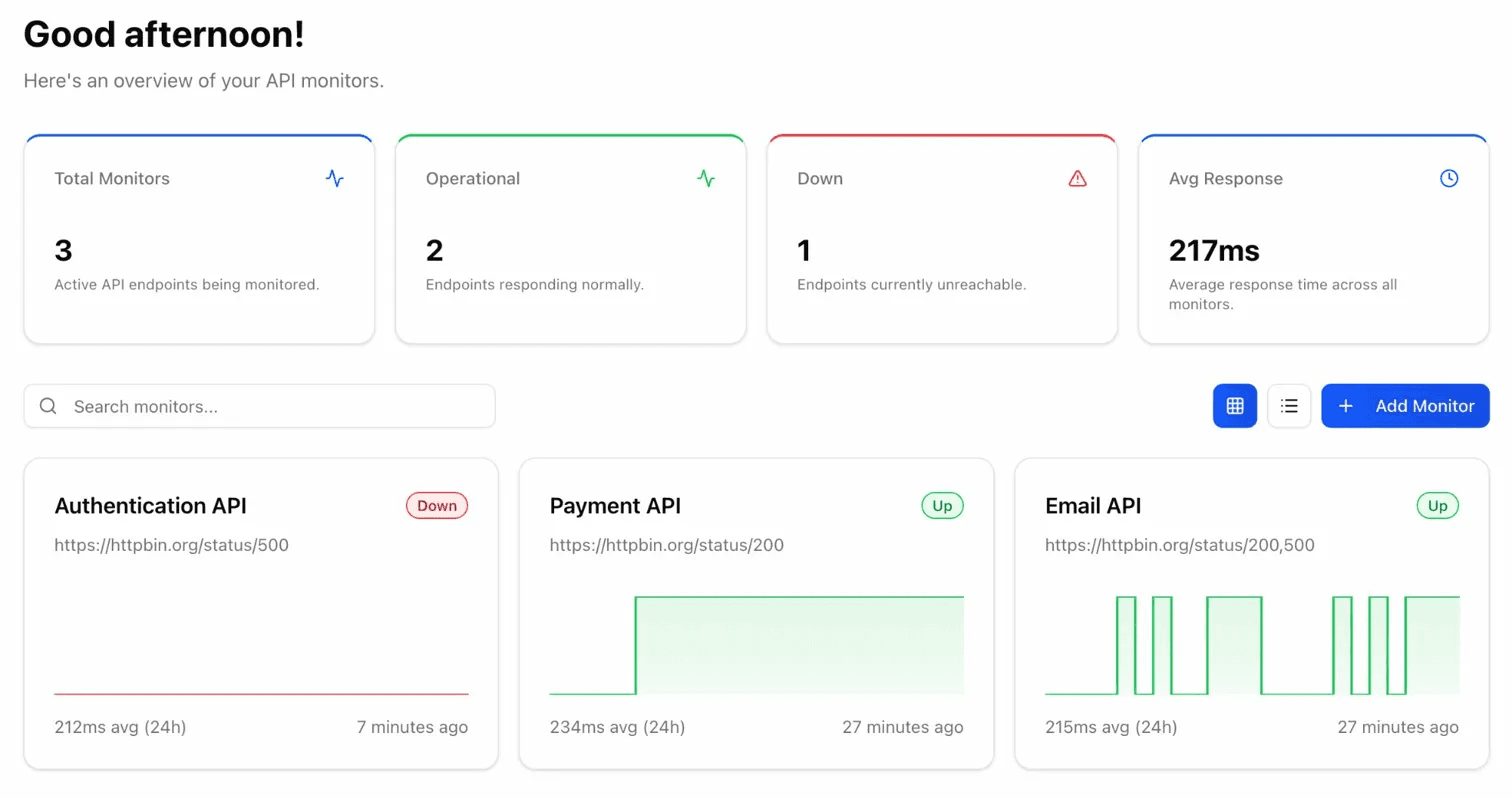The image size is (1512, 798).
Task: Open the Email API monitor card
Action: 1251,612
